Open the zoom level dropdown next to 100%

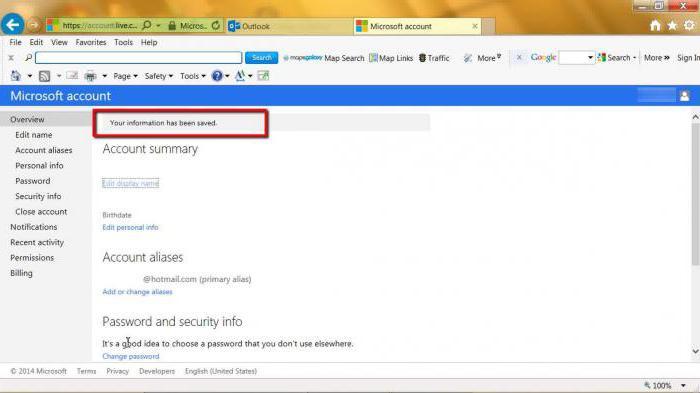[x=683, y=385]
